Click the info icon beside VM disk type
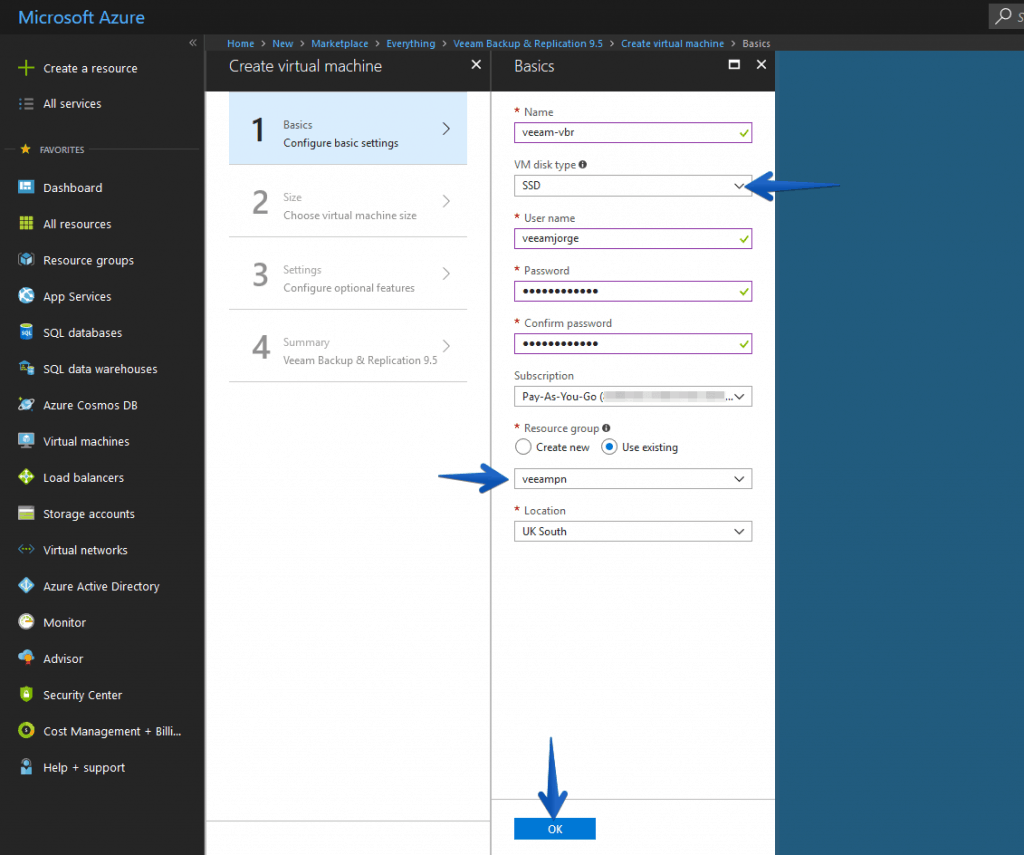Viewport: 1024px width, 855px height. [583, 165]
